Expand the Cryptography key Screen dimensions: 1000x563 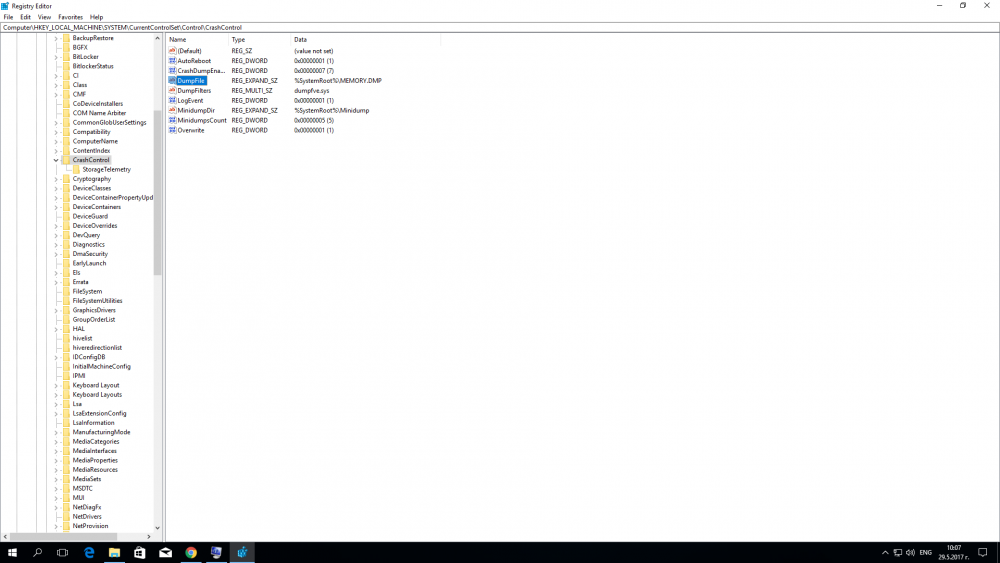click(56, 179)
